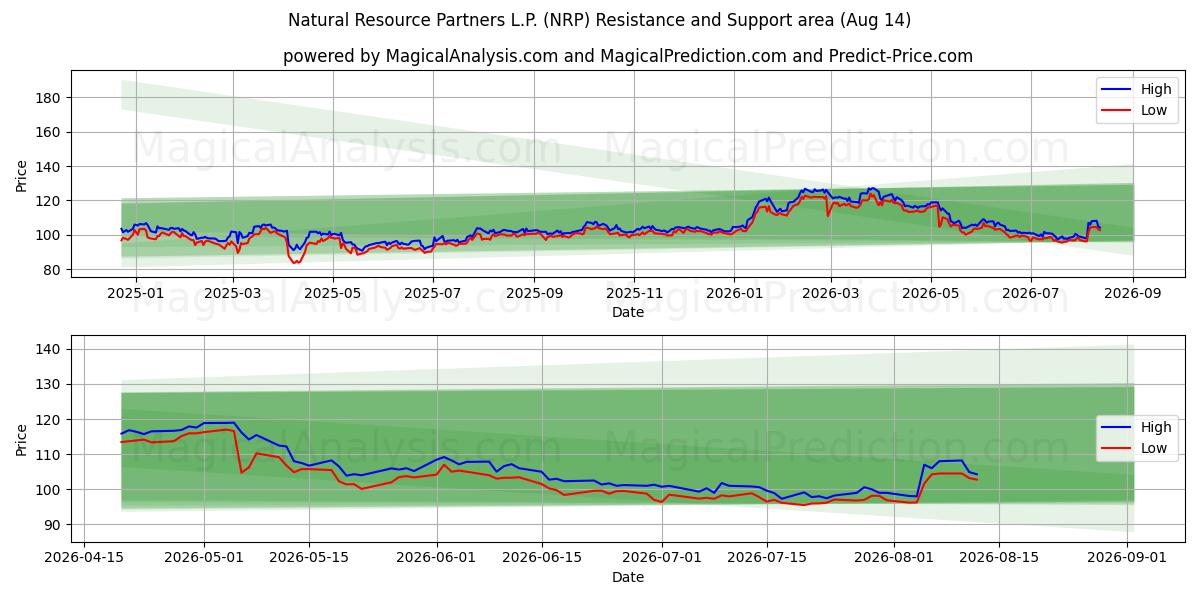Click the '2026-03' date tick label
Screen dimensions: 1200x600
coord(831,294)
